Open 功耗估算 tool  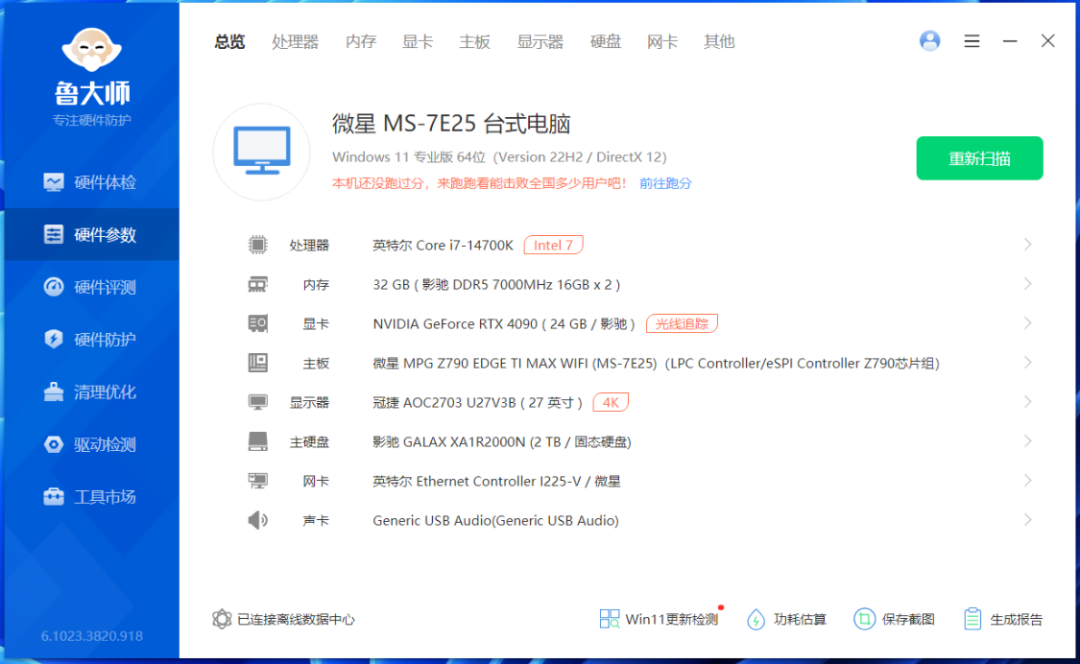787,619
